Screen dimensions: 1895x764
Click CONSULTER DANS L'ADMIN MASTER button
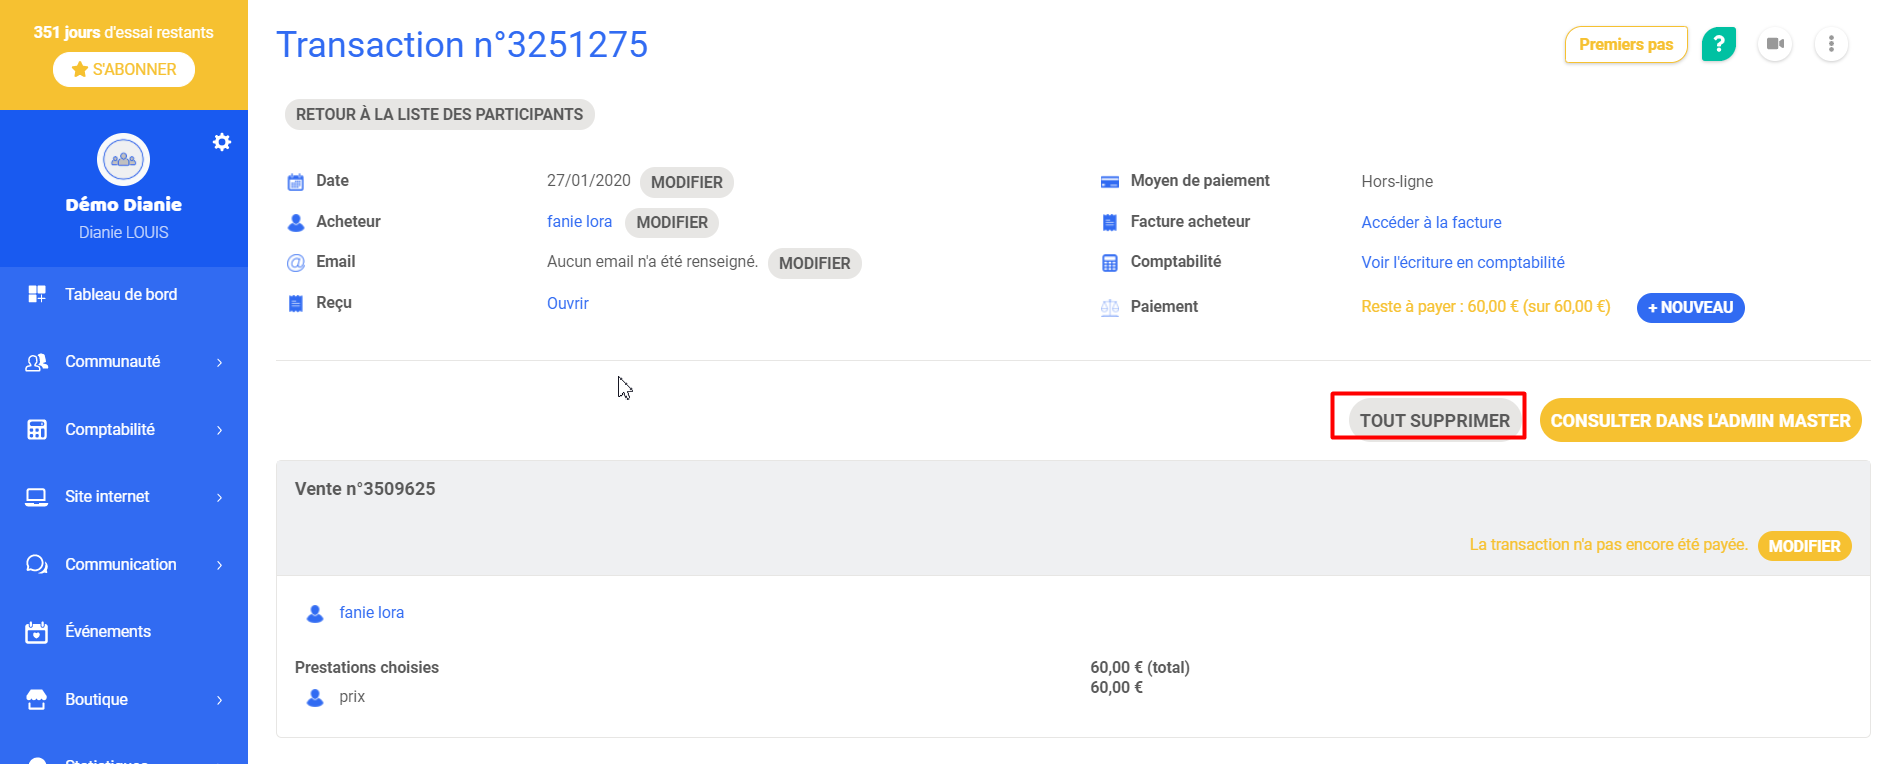(x=1701, y=420)
